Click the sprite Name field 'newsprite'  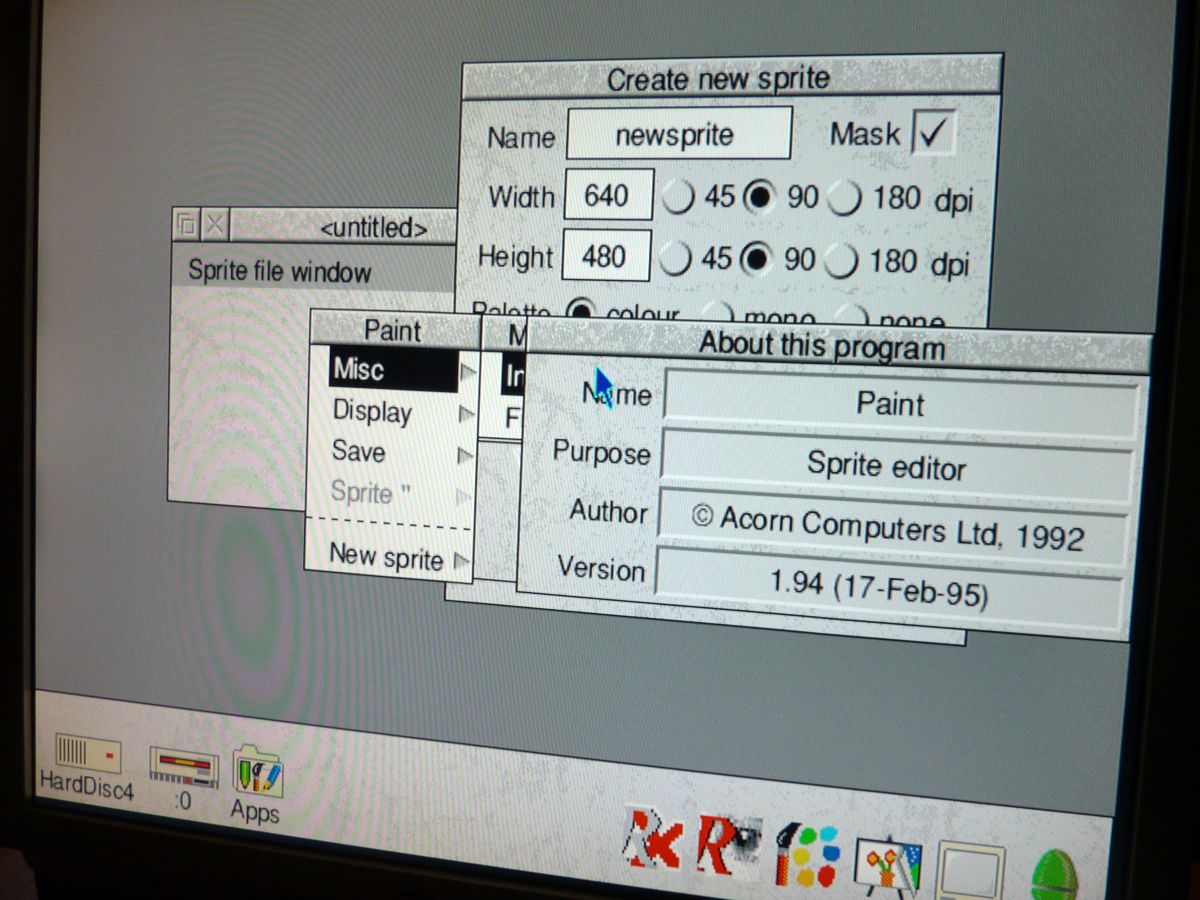[x=679, y=134]
